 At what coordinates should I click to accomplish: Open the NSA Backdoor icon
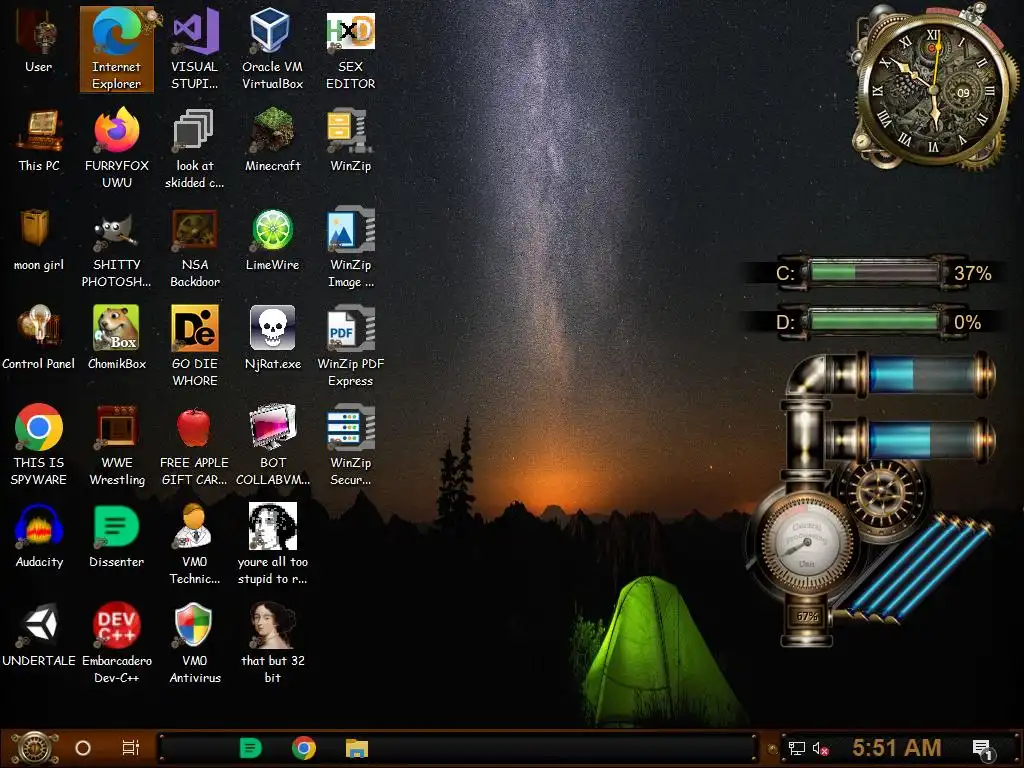(x=195, y=248)
